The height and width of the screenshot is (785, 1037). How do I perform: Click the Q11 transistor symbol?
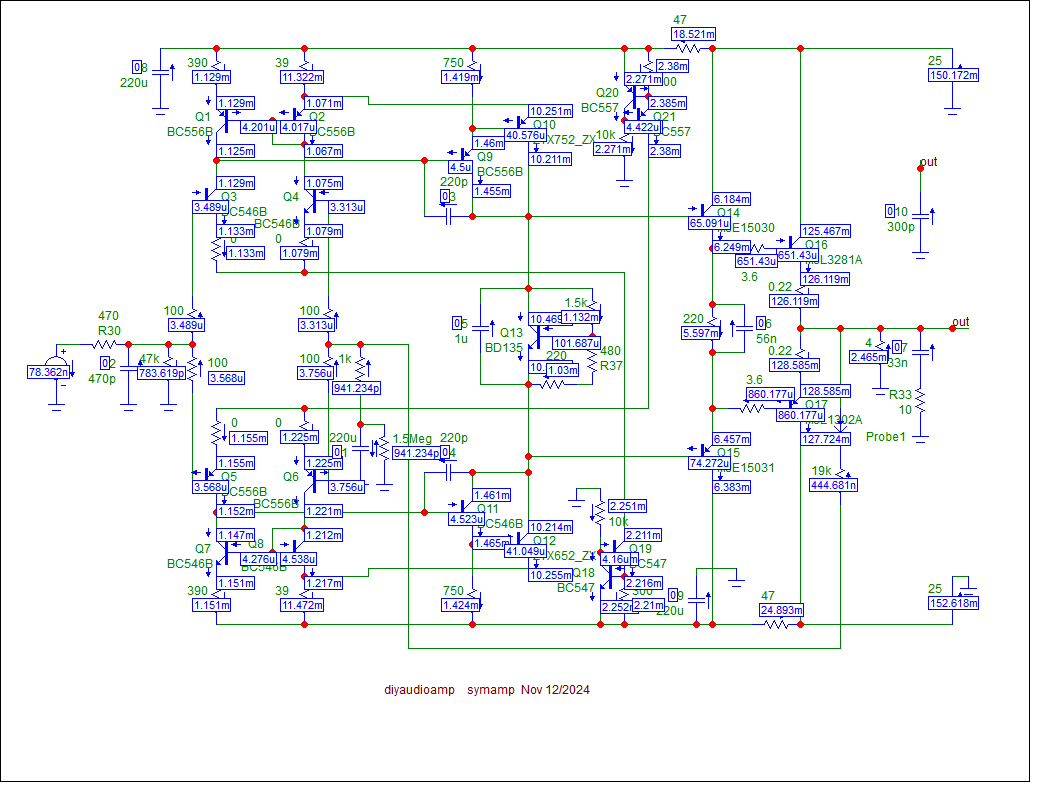[467, 507]
